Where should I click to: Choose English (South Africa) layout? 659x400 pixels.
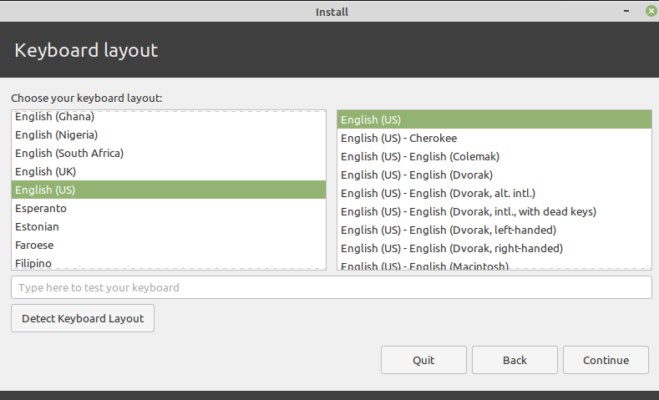point(69,153)
